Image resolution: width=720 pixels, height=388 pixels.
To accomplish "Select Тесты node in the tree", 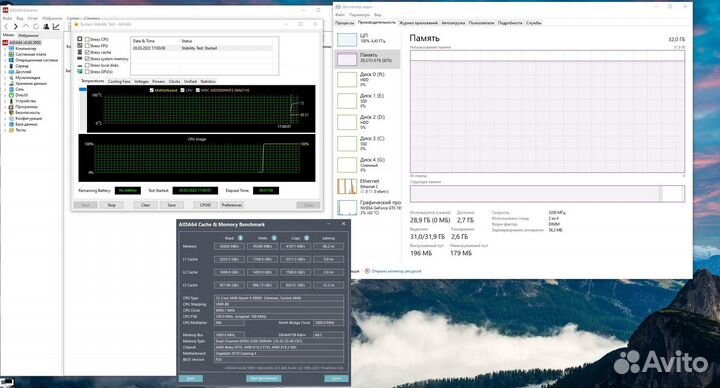I will 21,130.
